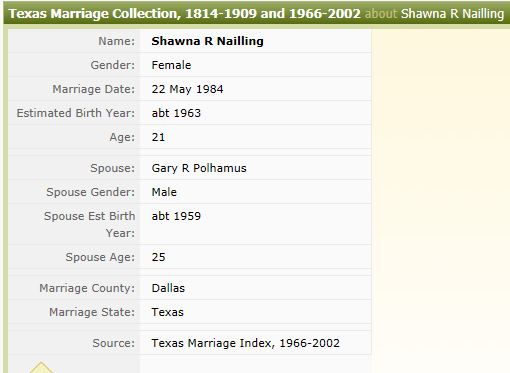This screenshot has height=373, width=510.
Task: Click the Spouse Est Birth Year label
Action: [x=90, y=224]
